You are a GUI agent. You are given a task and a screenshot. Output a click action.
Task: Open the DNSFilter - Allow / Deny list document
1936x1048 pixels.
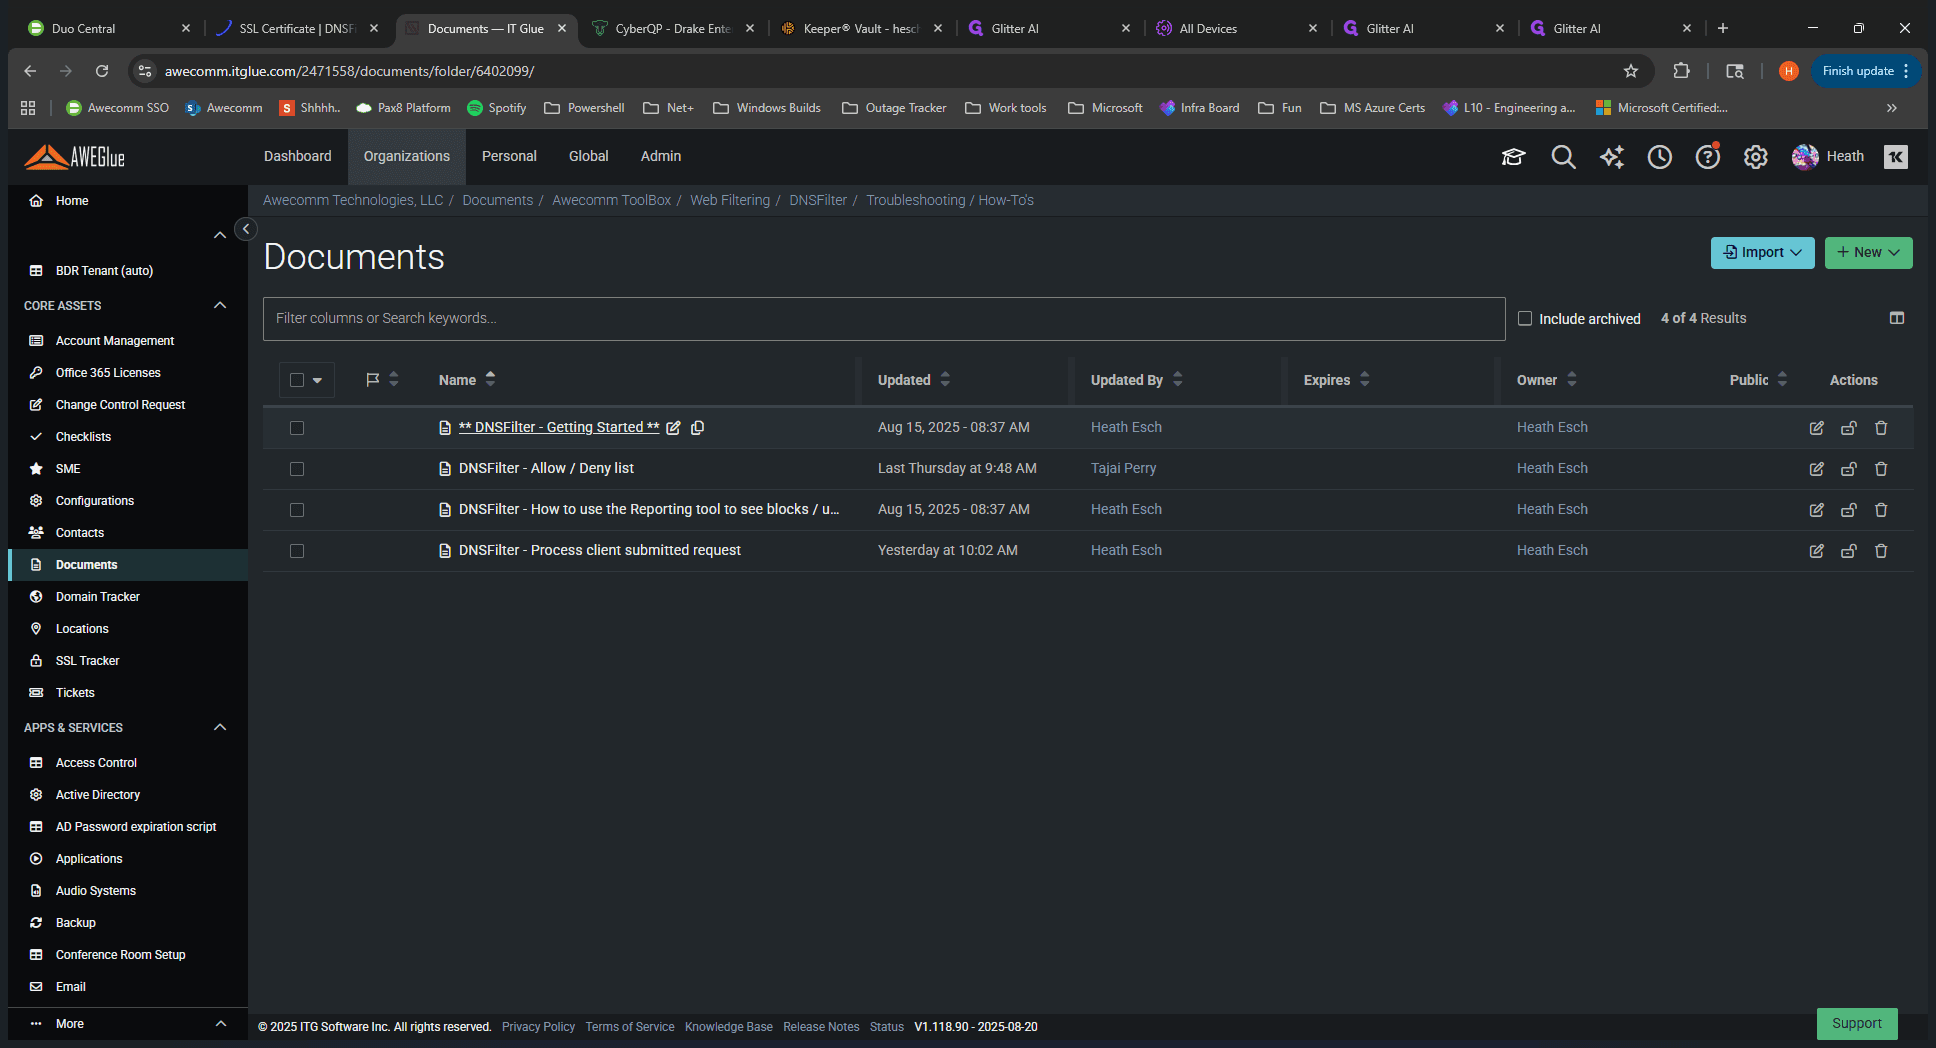(x=546, y=469)
